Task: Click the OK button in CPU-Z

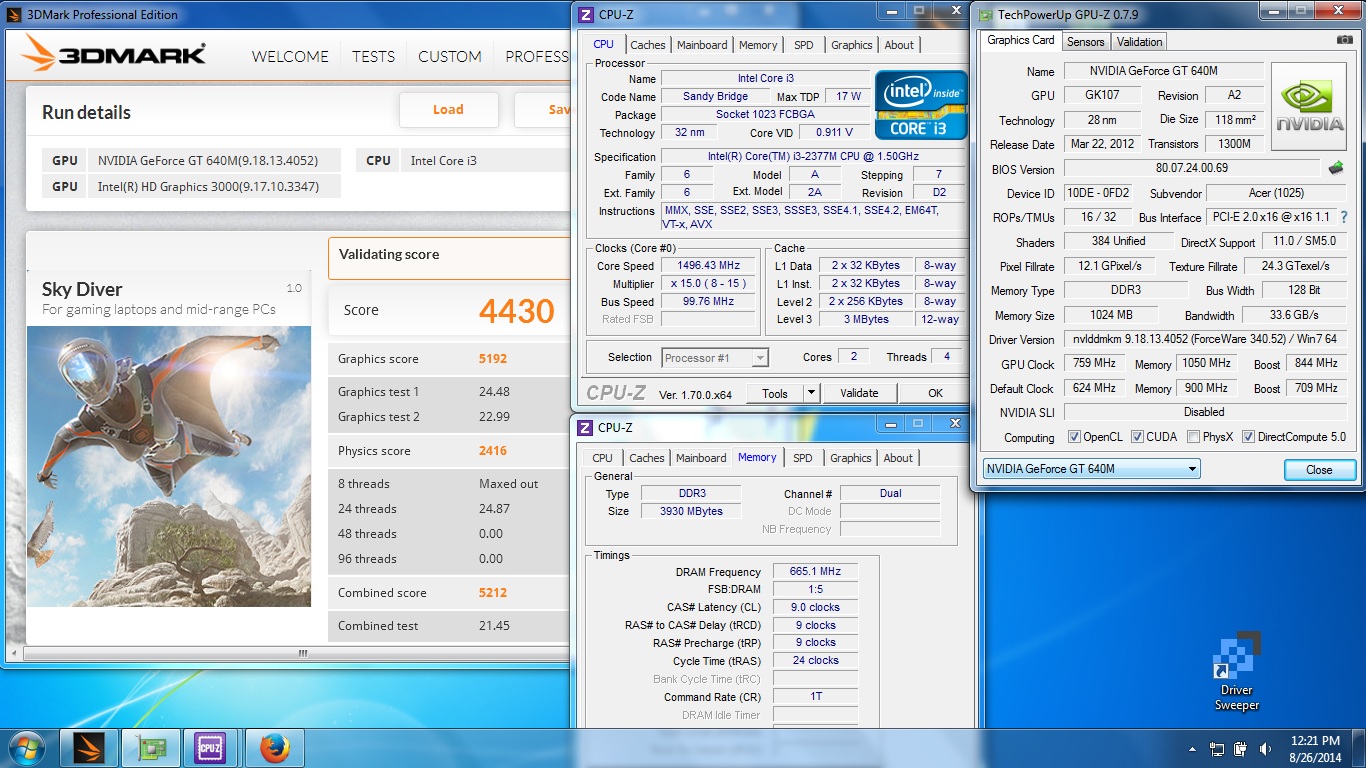Action: click(x=935, y=393)
